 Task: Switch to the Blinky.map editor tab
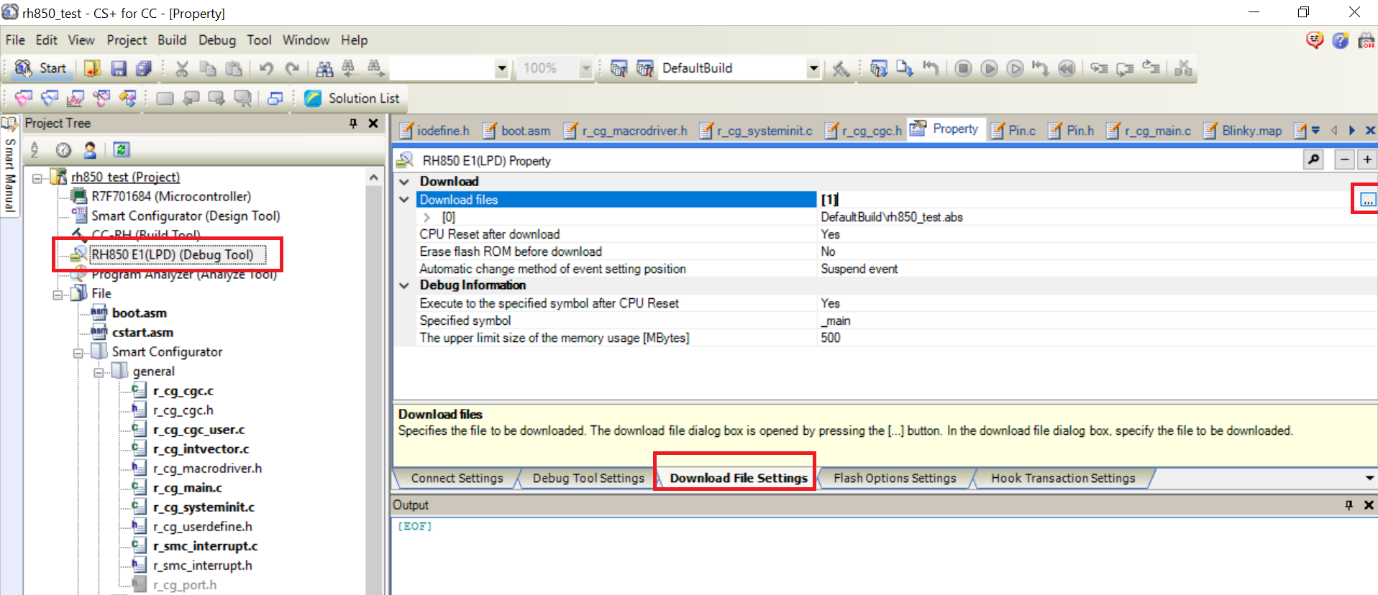pyautogui.click(x=1242, y=131)
